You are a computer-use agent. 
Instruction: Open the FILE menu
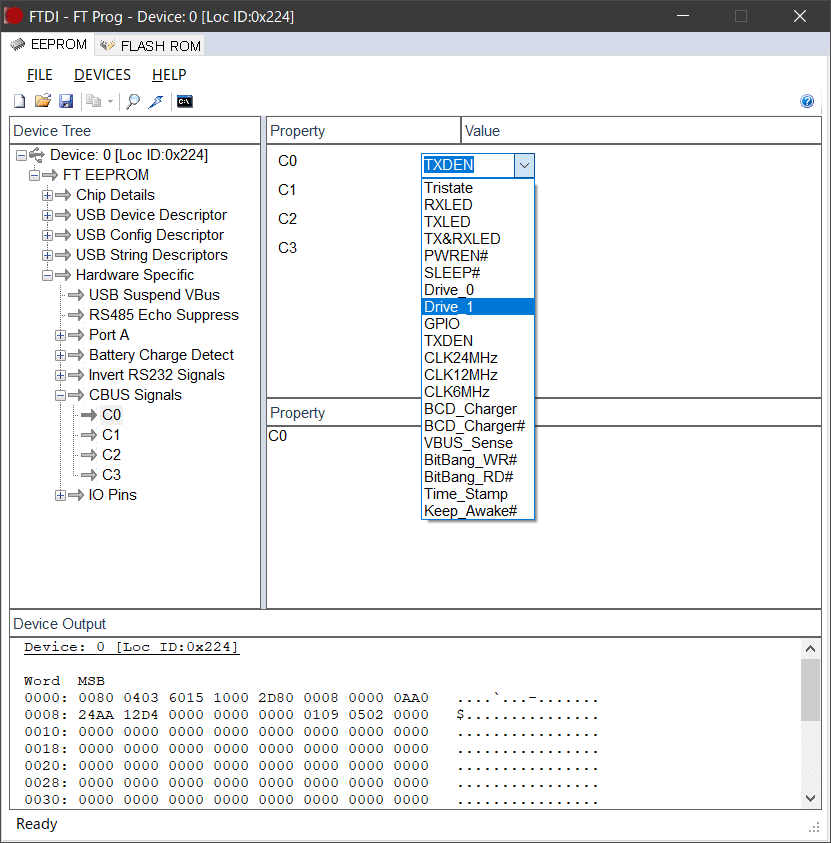coord(40,75)
